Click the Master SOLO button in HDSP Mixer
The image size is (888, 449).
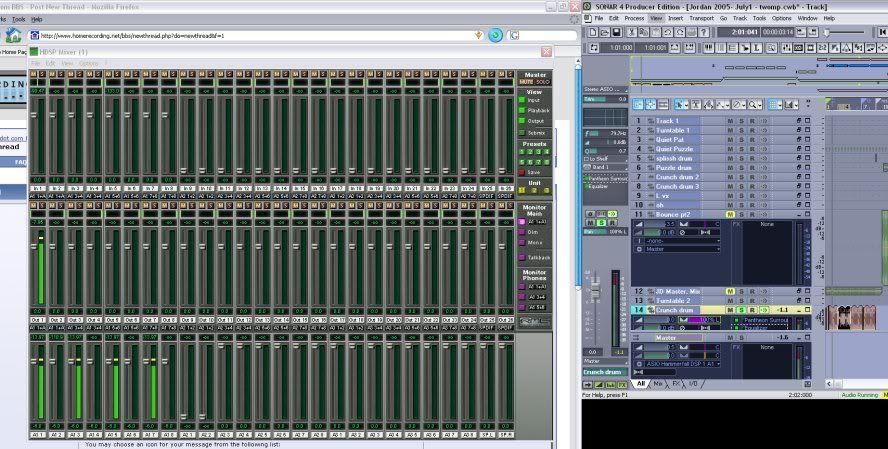point(543,82)
